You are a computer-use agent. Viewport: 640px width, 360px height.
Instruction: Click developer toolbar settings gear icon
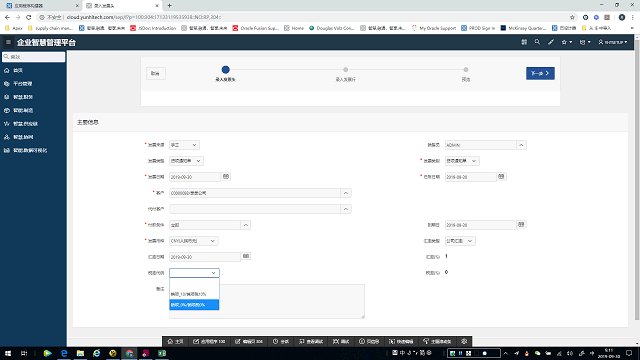pos(464,341)
